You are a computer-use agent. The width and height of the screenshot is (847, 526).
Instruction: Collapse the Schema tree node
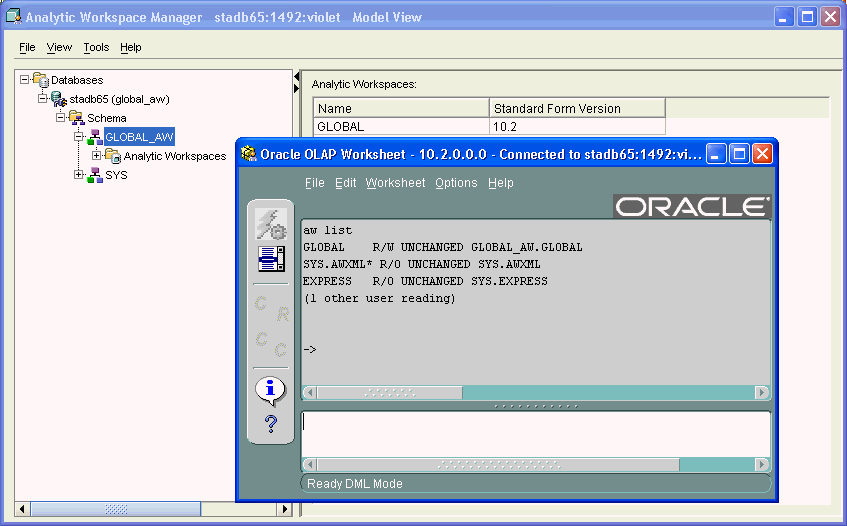coord(60,117)
